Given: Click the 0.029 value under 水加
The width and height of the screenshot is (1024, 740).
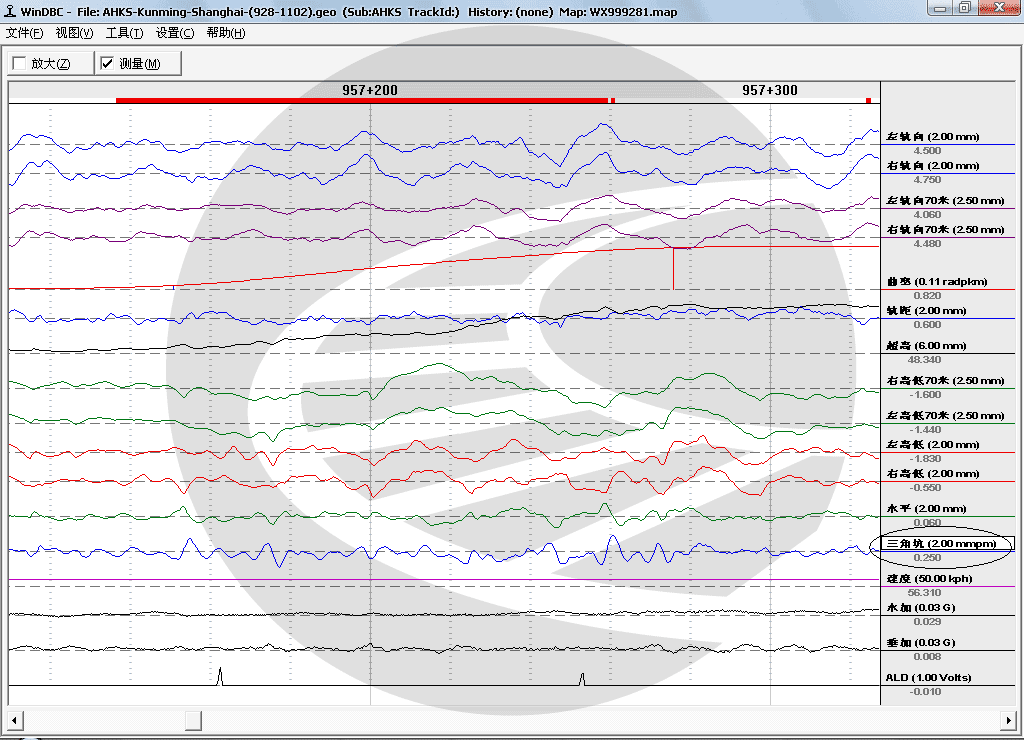Looking at the screenshot, I should [x=927, y=622].
